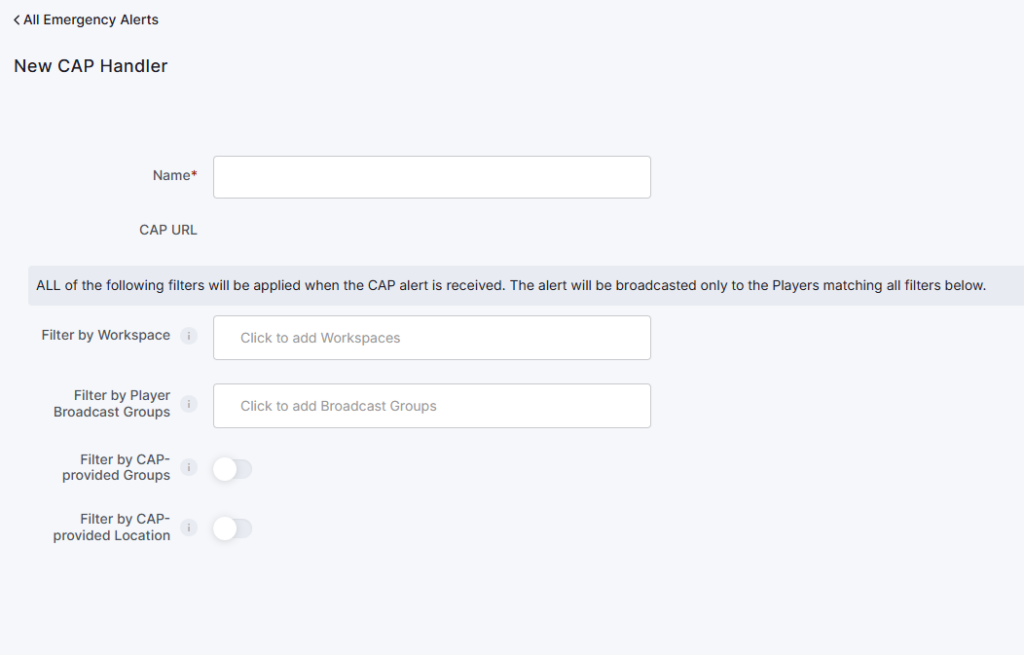Click the filters notice banner text

(511, 286)
